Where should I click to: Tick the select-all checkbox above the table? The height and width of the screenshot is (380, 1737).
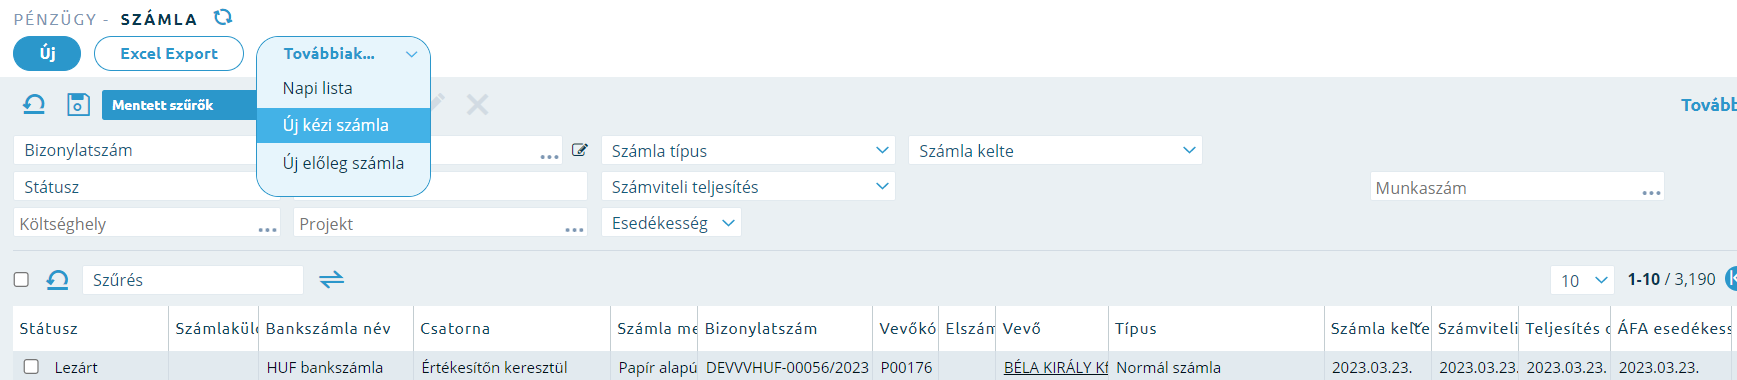[x=21, y=280]
